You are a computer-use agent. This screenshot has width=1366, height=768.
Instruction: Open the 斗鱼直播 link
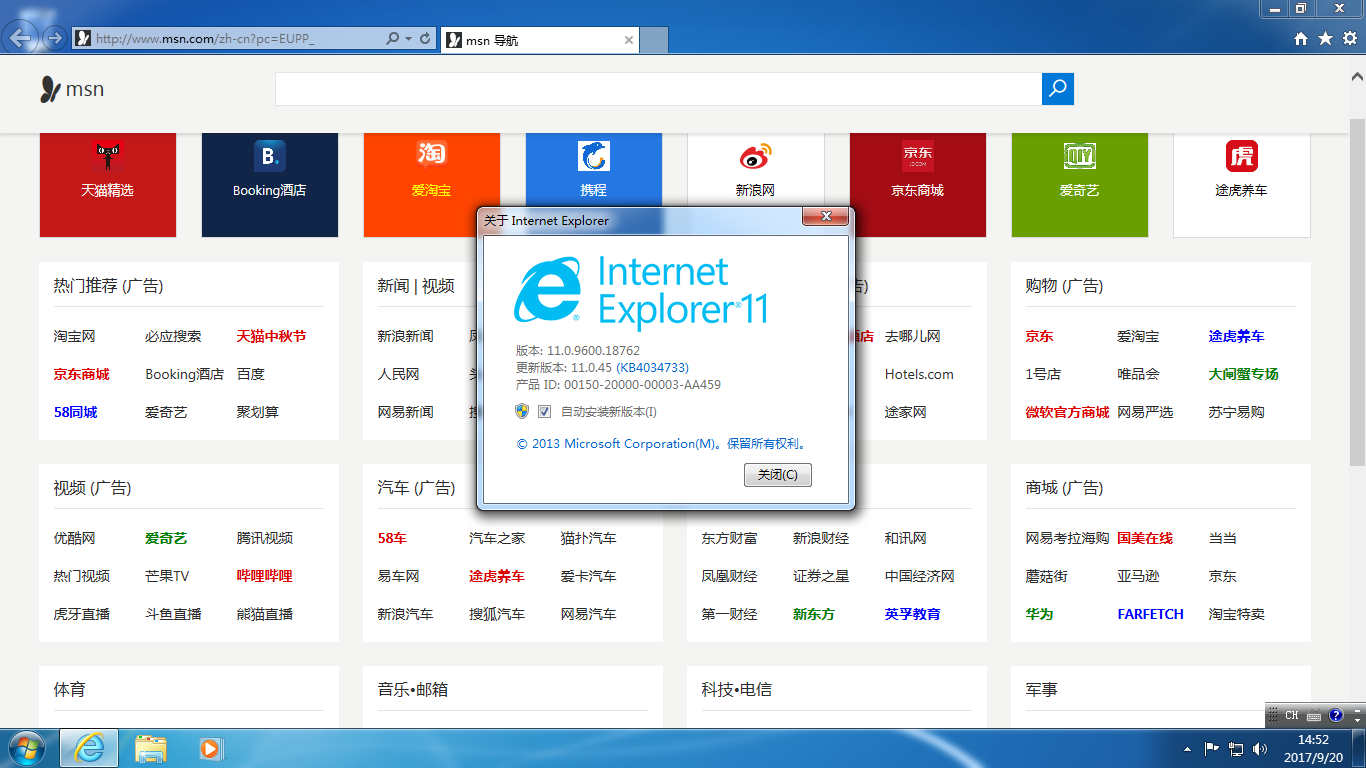(x=173, y=614)
